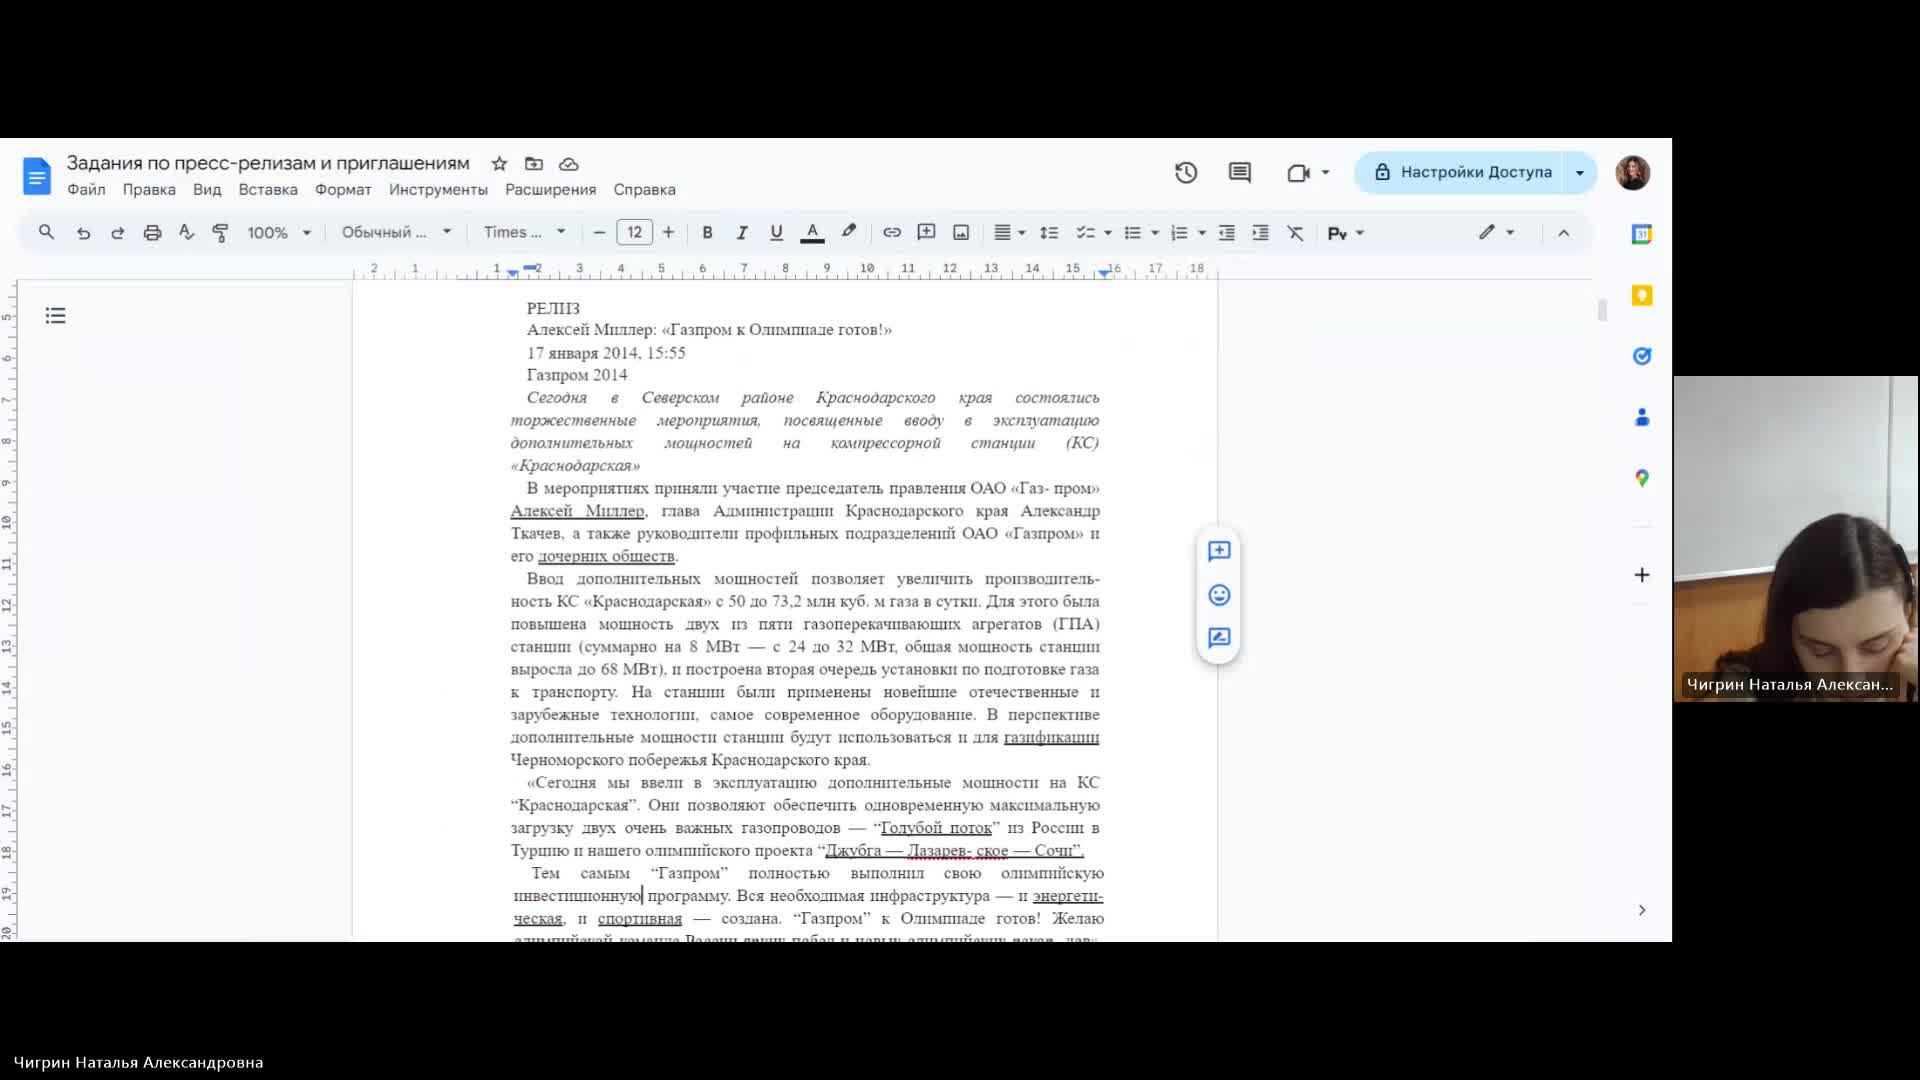Screen dimensions: 1920x1080
Task: Expand the share settings arrow
Action: coord(1580,173)
